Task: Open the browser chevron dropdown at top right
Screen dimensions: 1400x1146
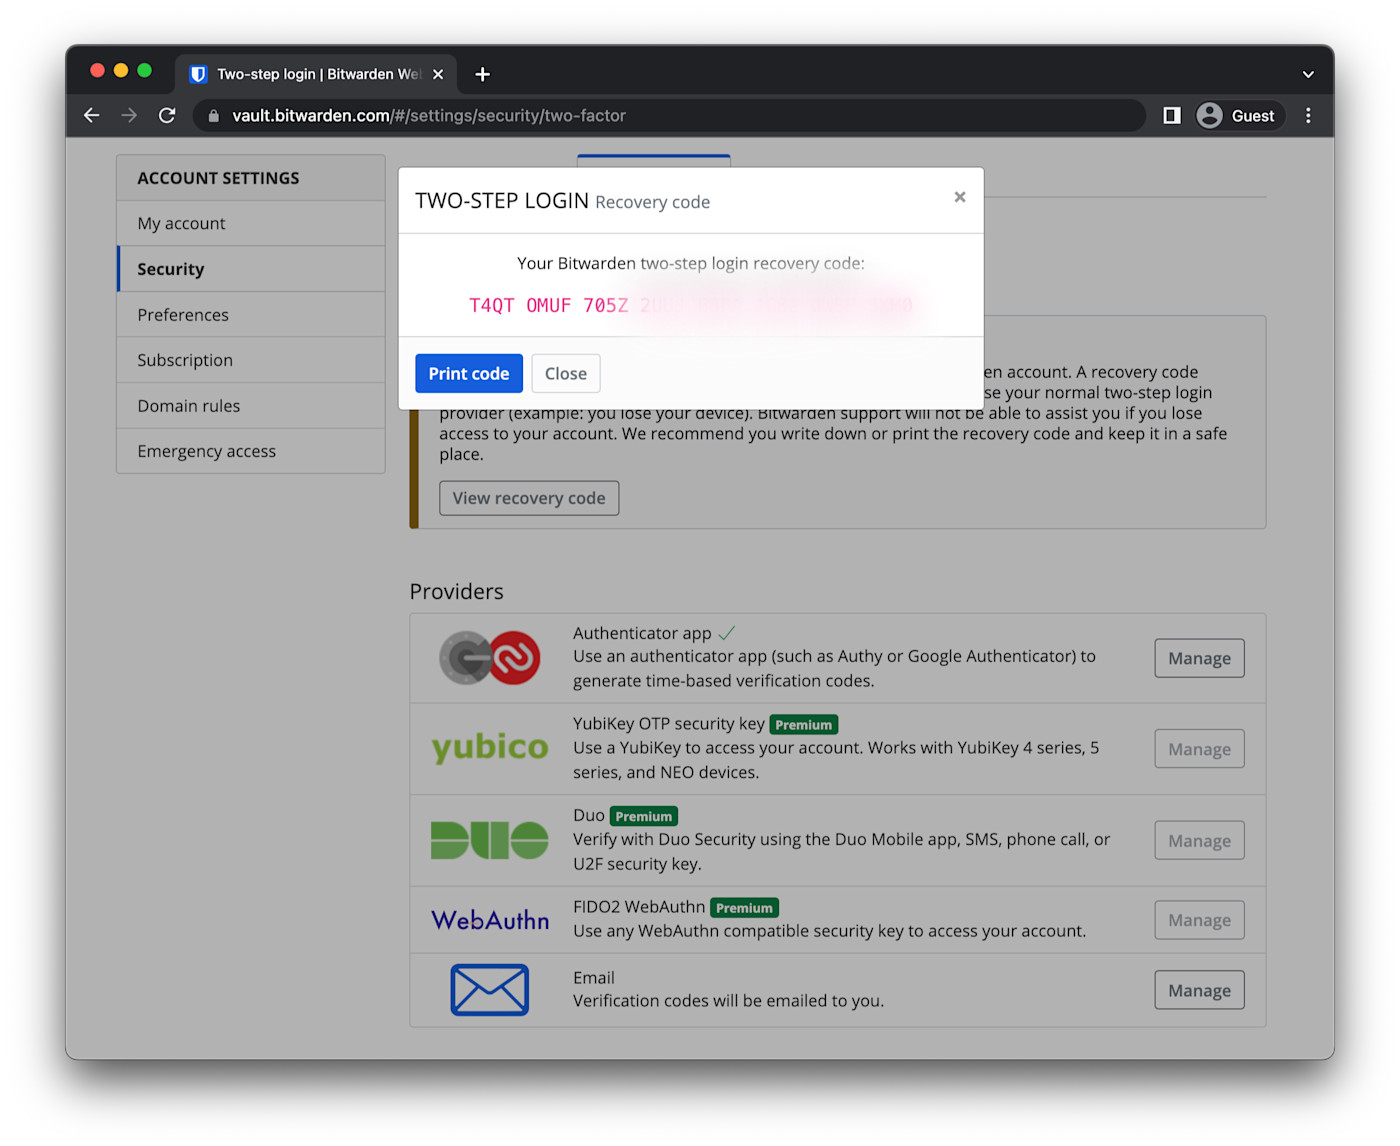Action: [1307, 73]
